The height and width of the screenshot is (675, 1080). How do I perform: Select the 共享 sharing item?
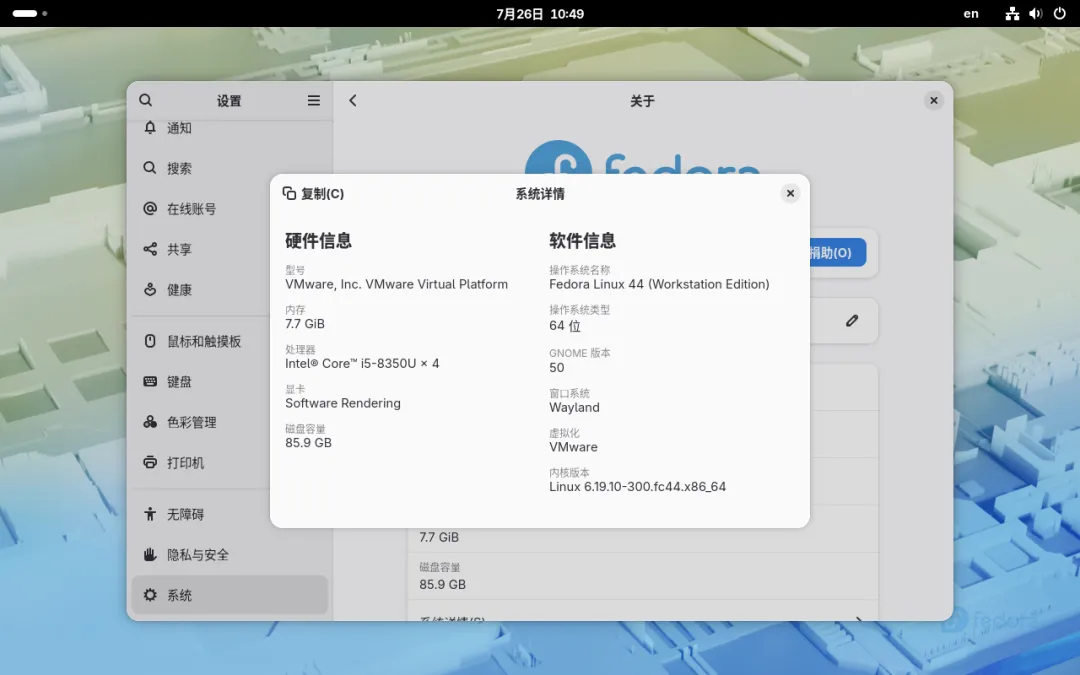coord(229,249)
